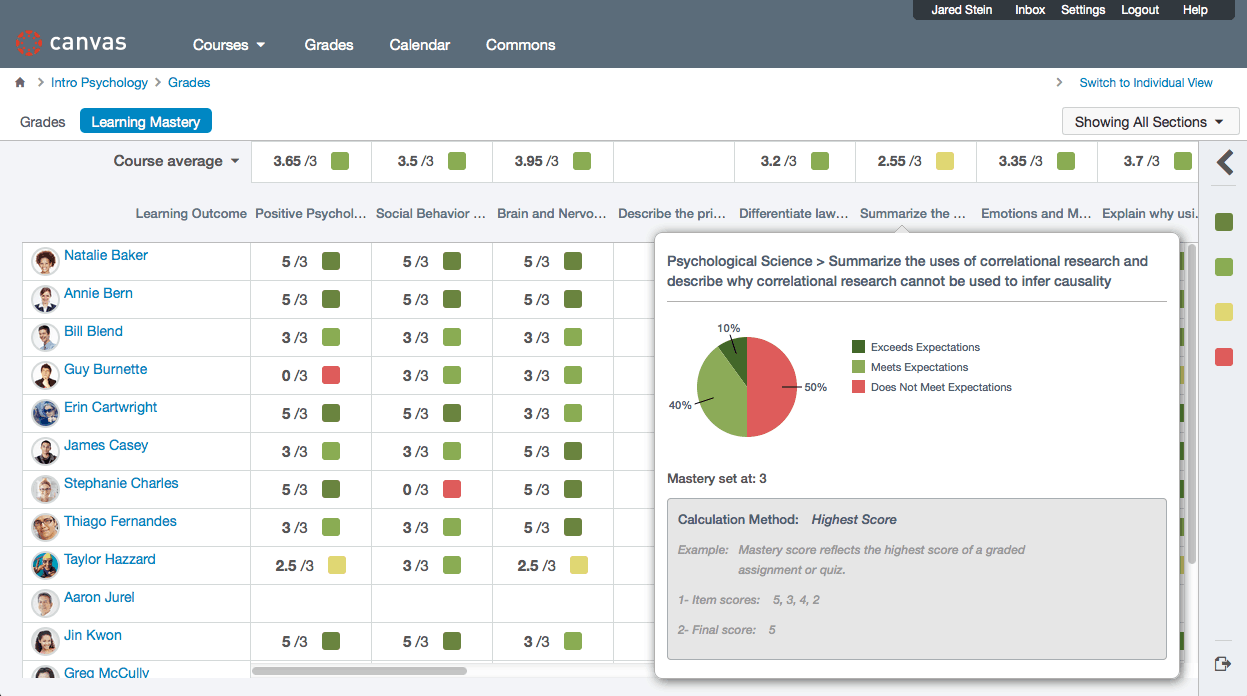This screenshot has height=696, width=1247.
Task: Open the Courses dropdown
Action: coord(228,45)
